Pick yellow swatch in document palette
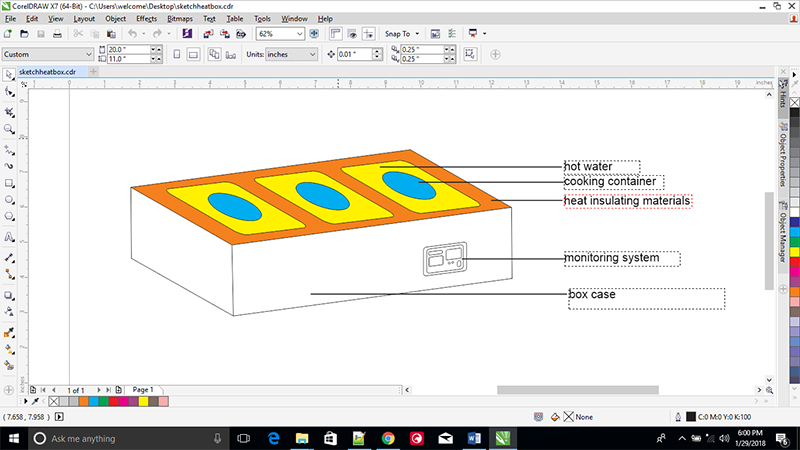This screenshot has width=800, height=450. pyautogui.click(x=144, y=401)
